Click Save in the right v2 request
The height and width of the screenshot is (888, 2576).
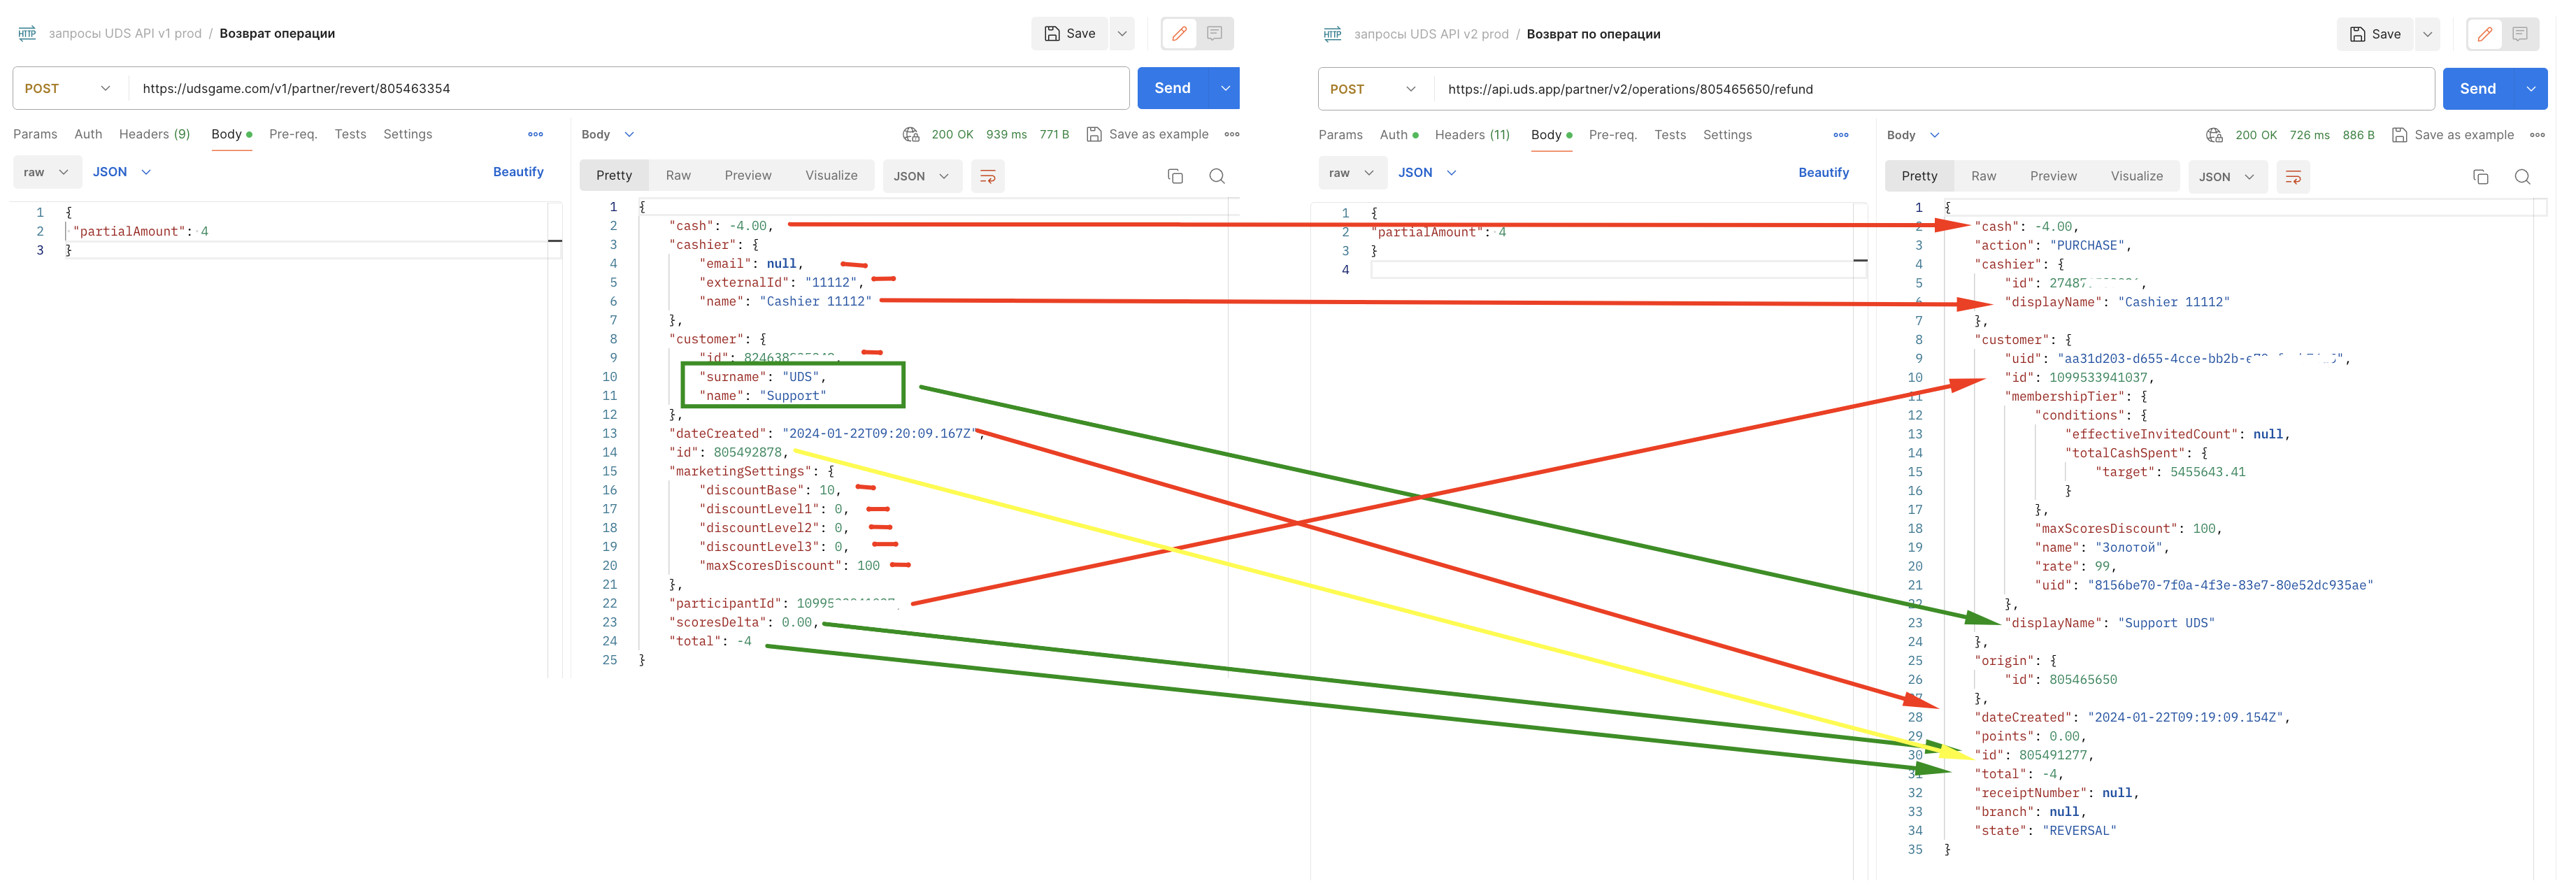[2375, 34]
